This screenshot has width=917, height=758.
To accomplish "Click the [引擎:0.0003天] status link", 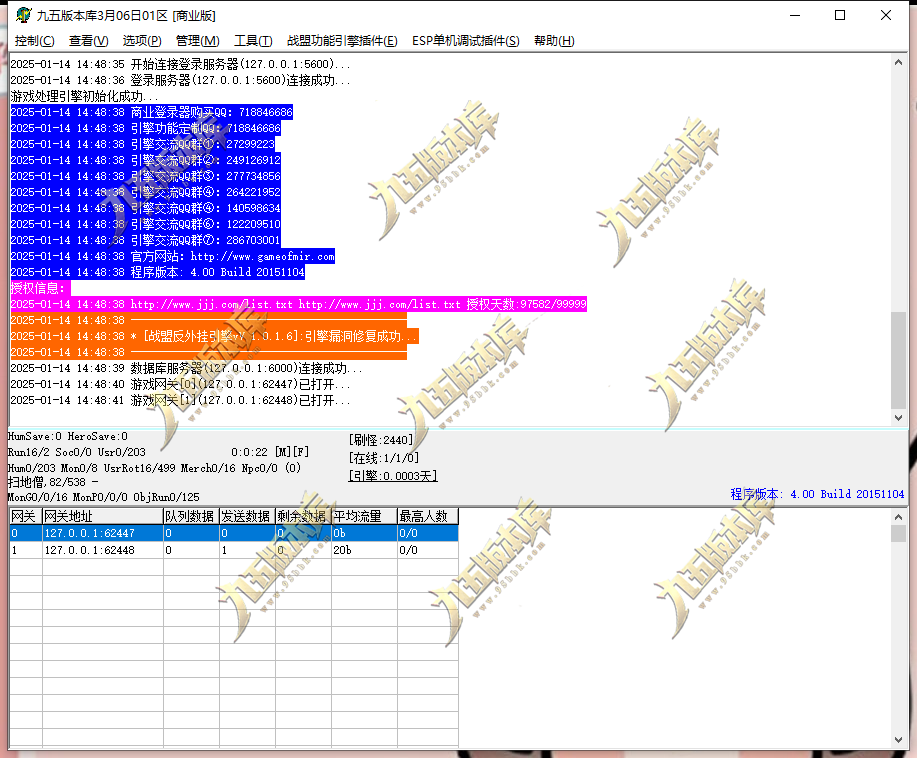I will 392,476.
